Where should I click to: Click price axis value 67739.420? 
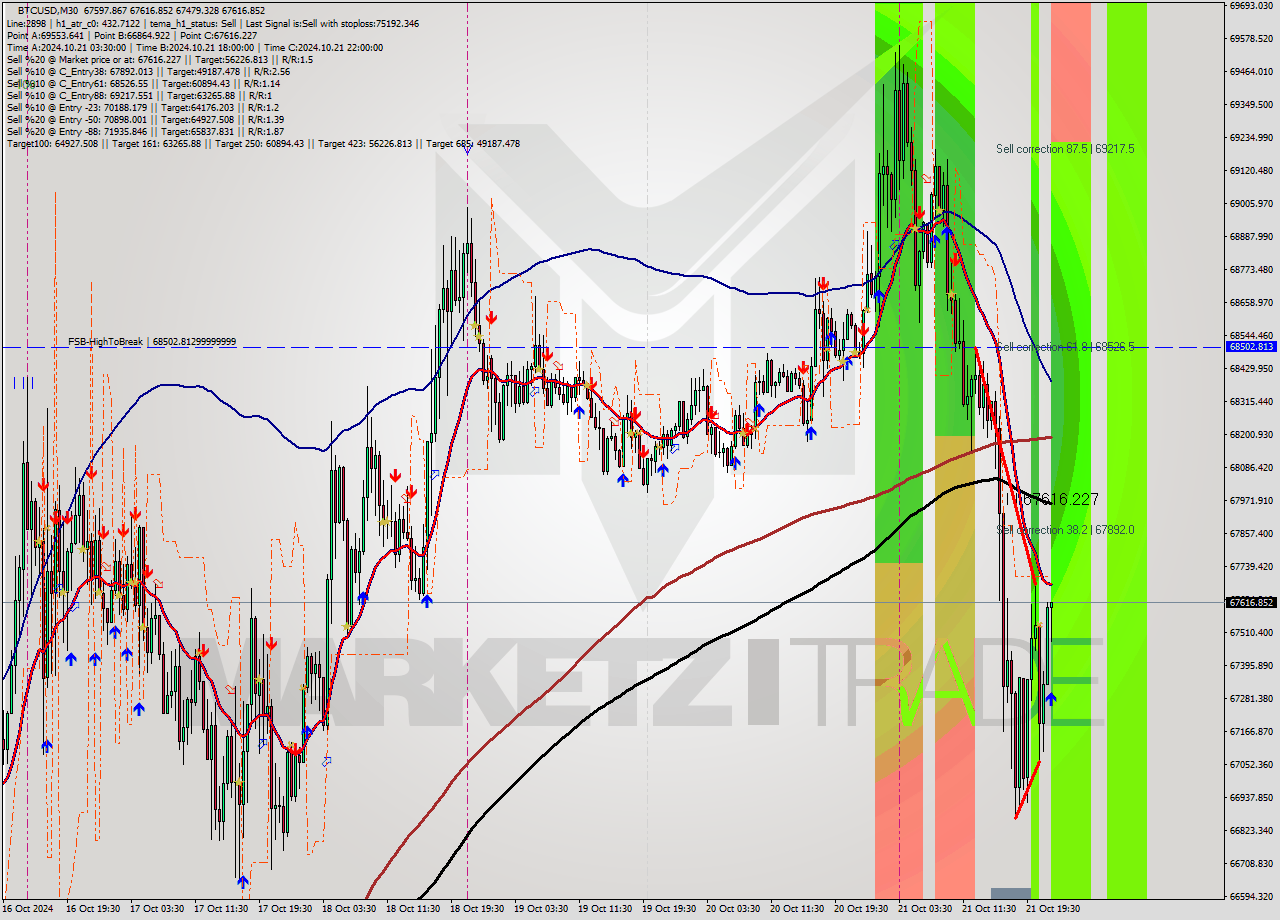(x=1250, y=566)
